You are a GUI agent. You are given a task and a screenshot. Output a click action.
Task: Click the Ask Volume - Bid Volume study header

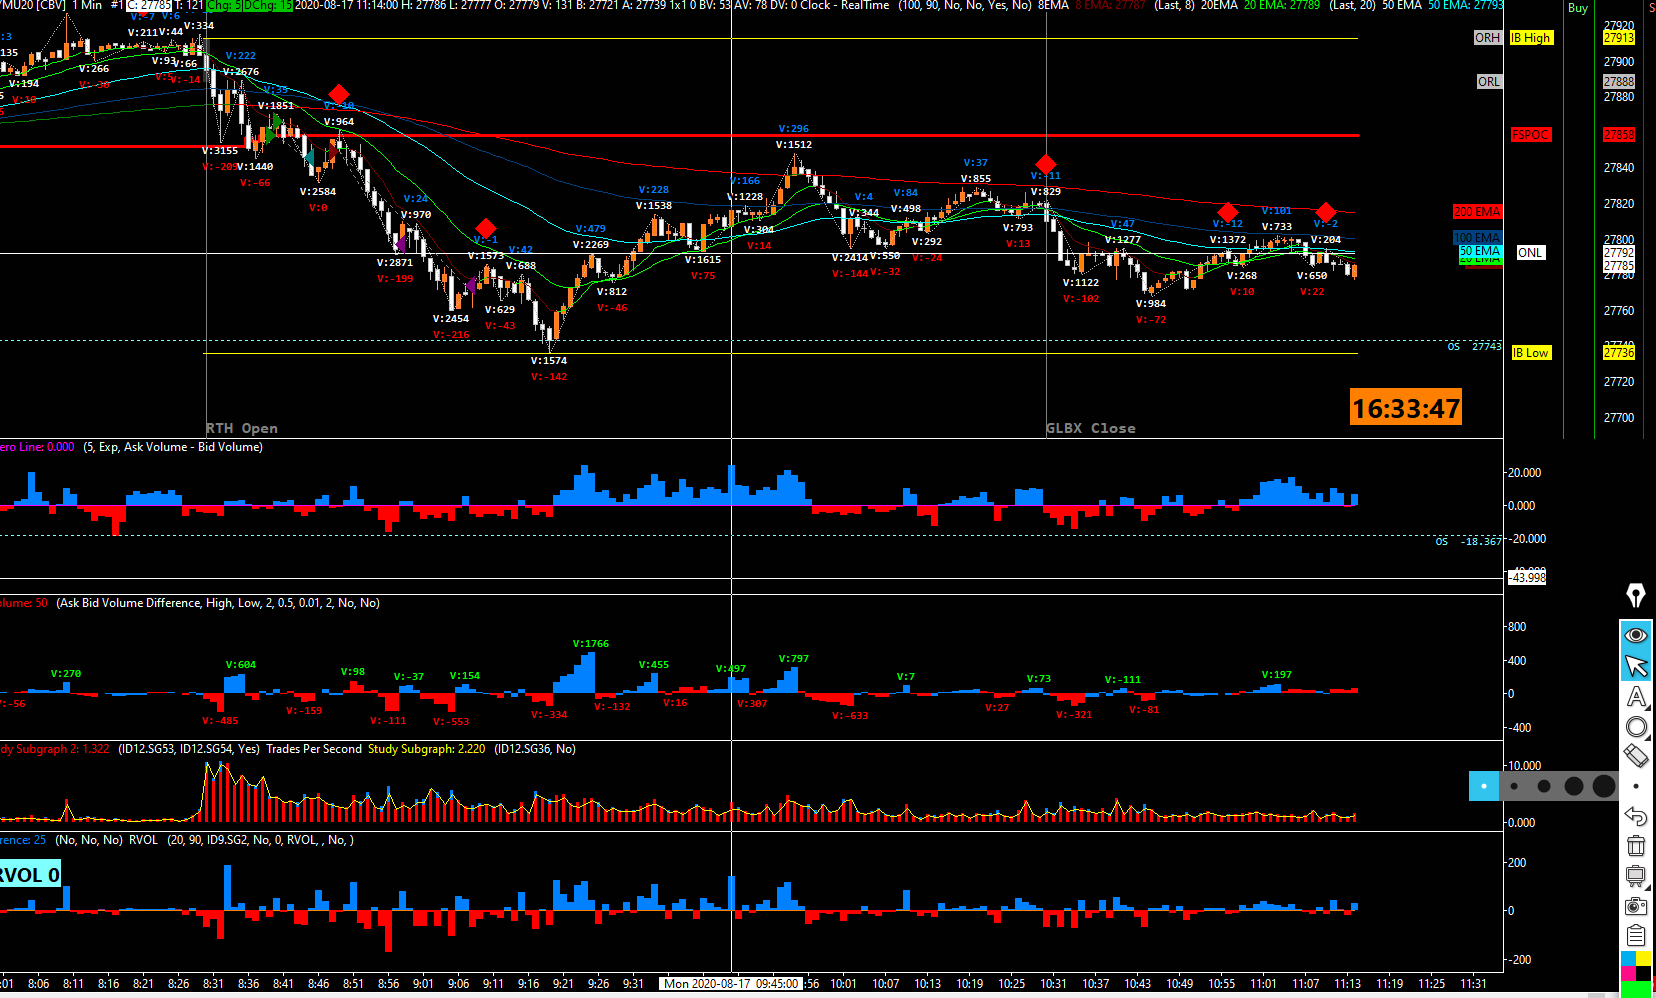click(x=172, y=447)
